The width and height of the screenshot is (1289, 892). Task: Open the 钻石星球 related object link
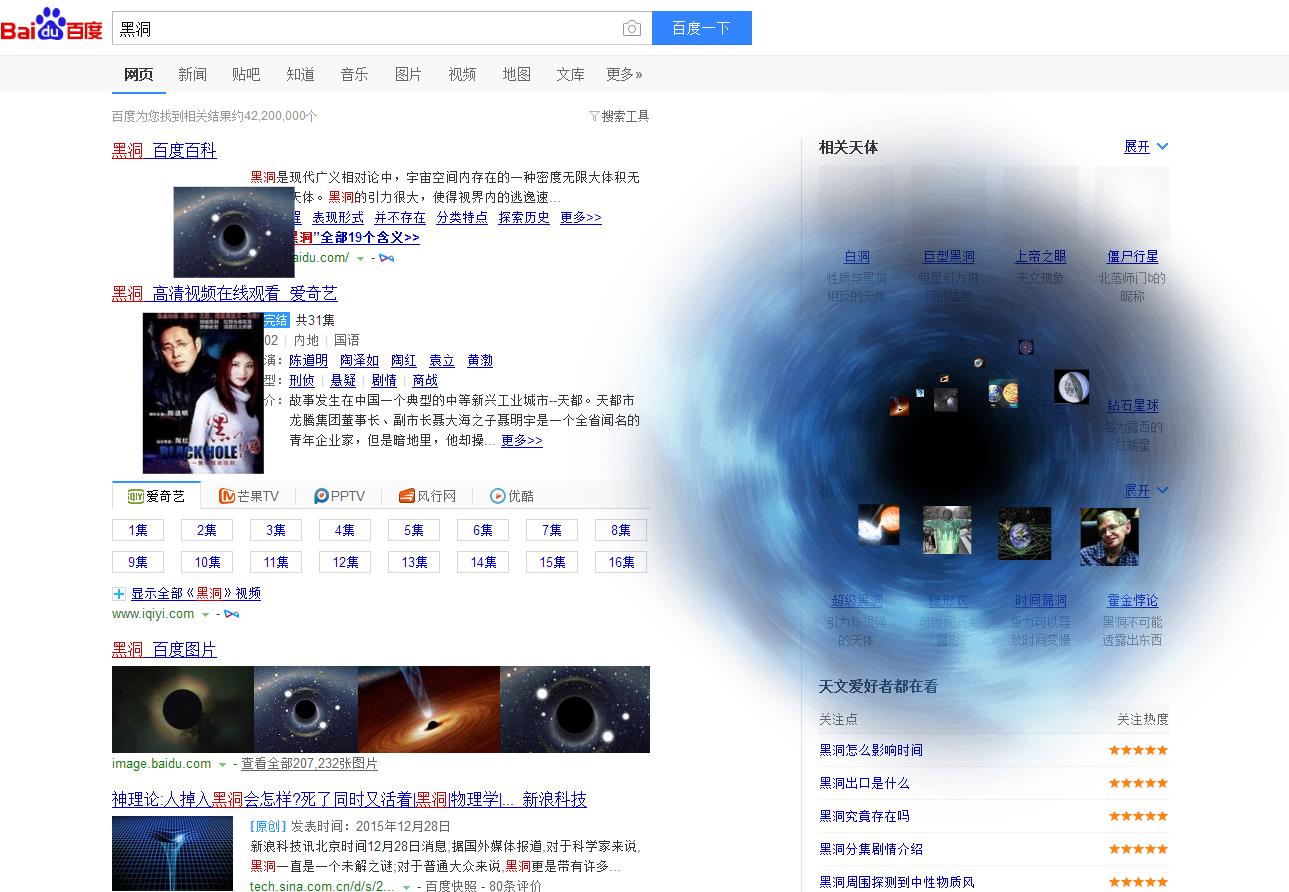1133,406
